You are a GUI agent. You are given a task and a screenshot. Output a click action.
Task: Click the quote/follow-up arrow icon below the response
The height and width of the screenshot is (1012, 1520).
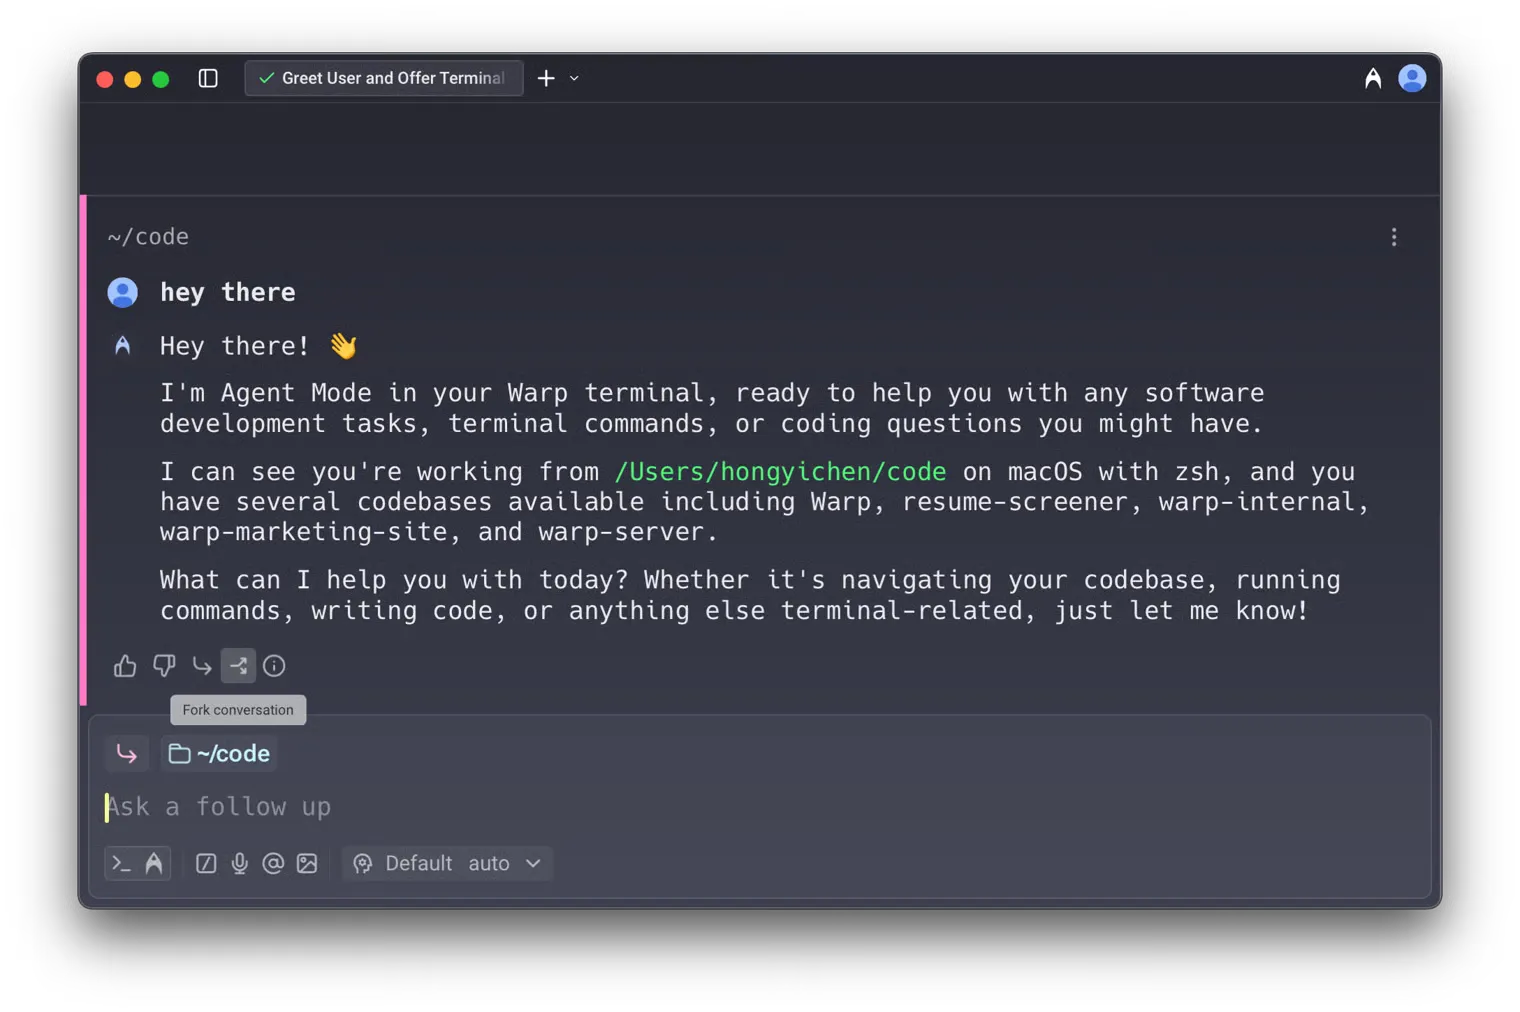201,665
